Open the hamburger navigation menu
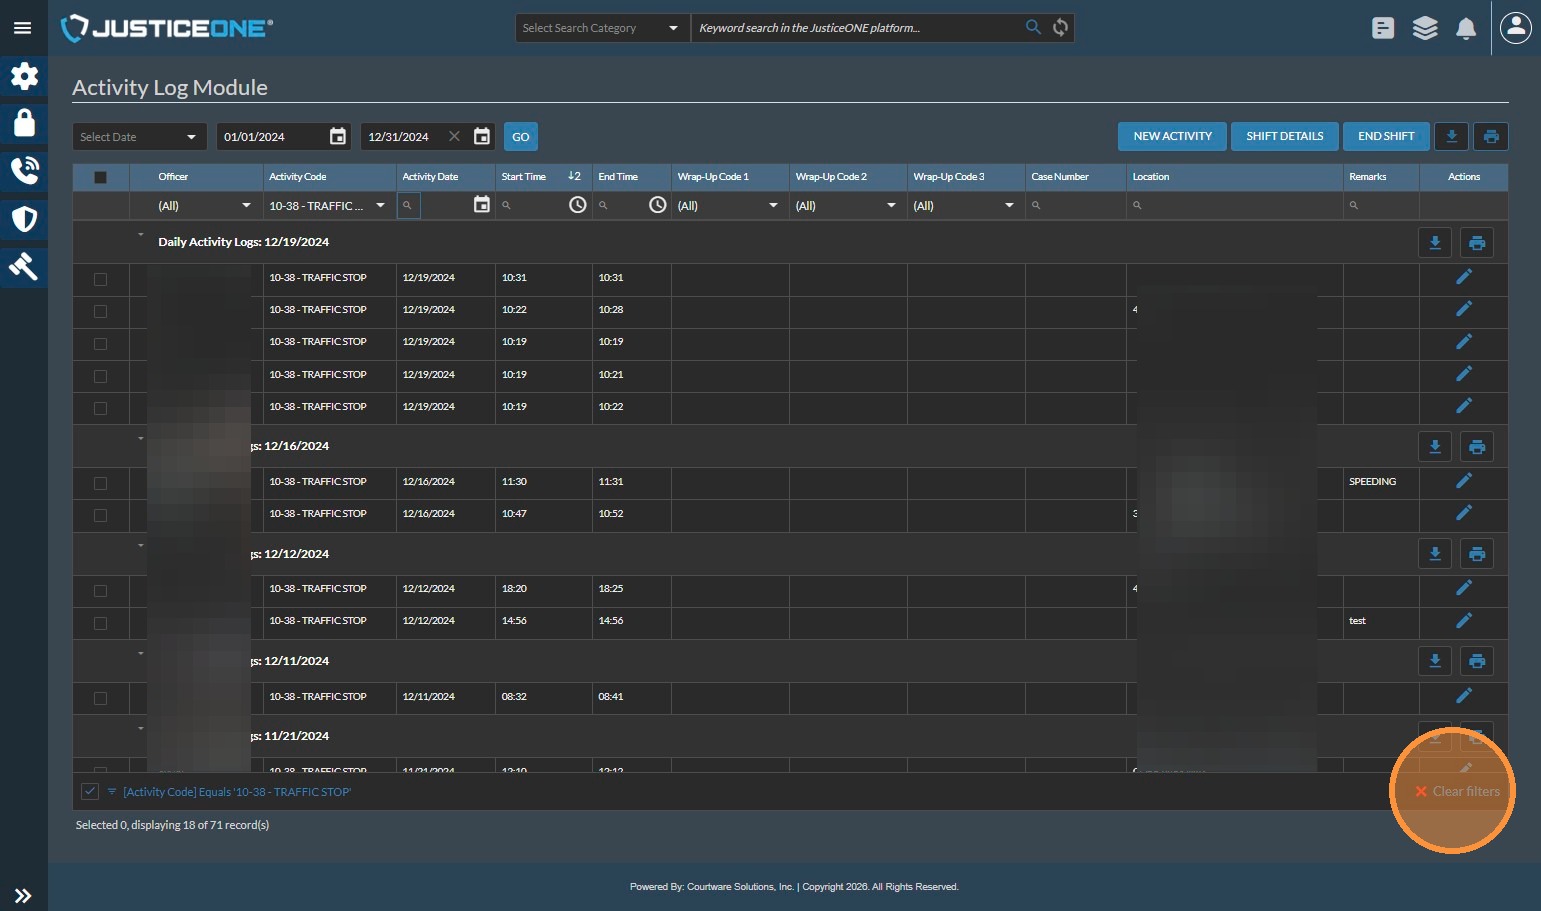Image resolution: width=1541 pixels, height=911 pixels. pos(22,28)
